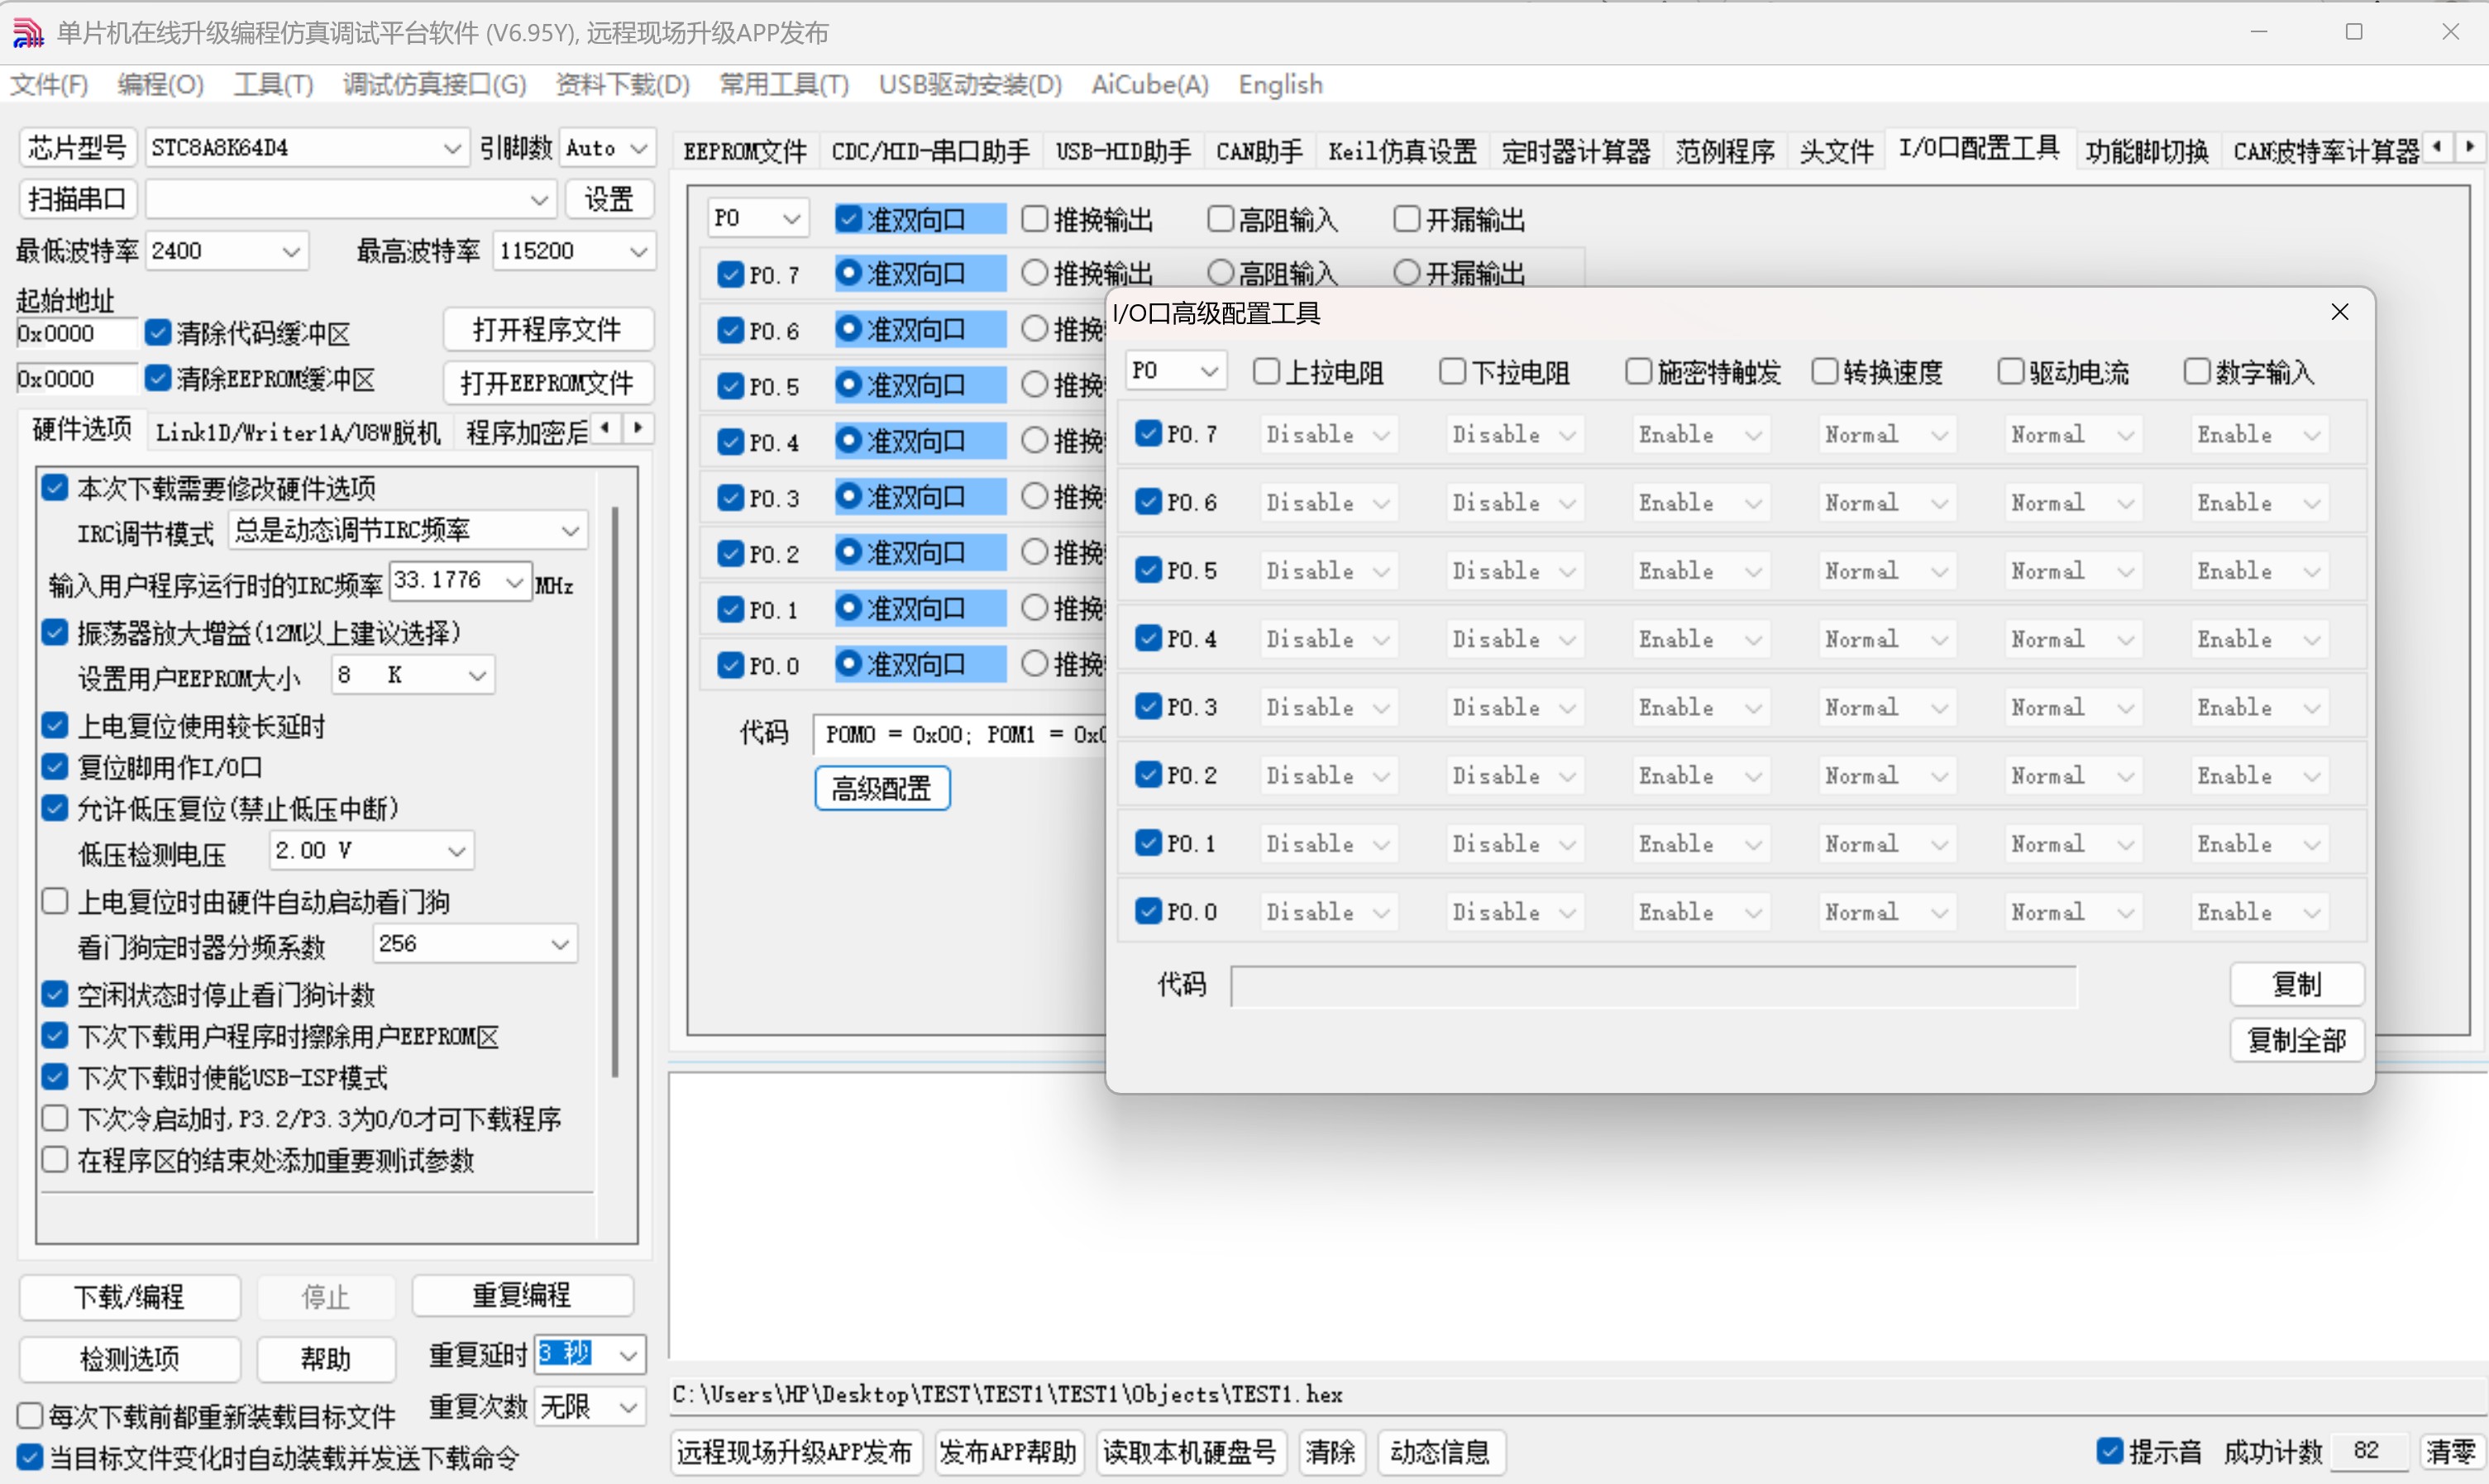Expand the 最低波特率 2400 dropdown
Image resolution: width=2489 pixels, height=1484 pixels.
291,251
